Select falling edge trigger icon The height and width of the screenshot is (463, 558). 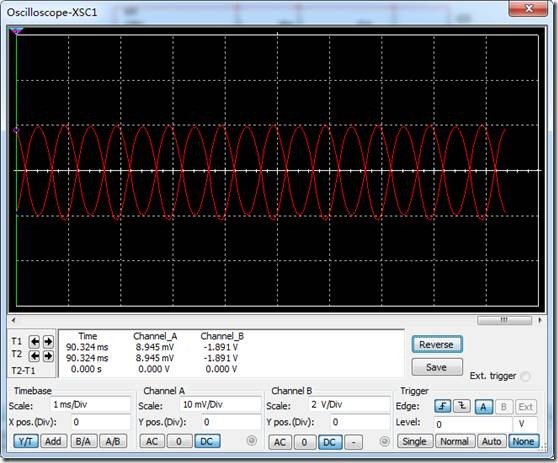pos(462,406)
